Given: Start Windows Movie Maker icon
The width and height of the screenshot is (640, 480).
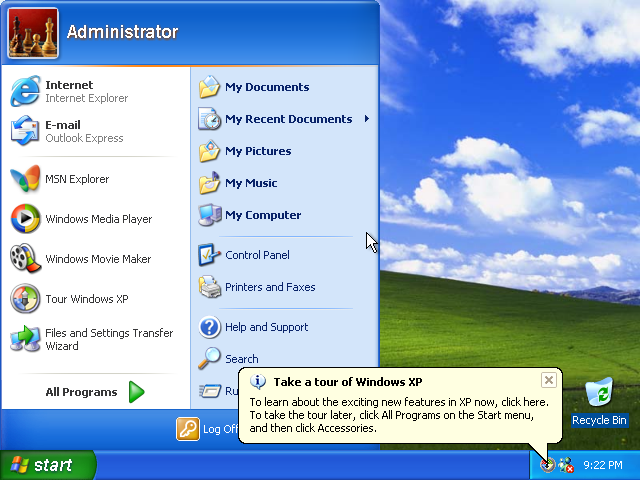Looking at the screenshot, I should click(x=25, y=258).
